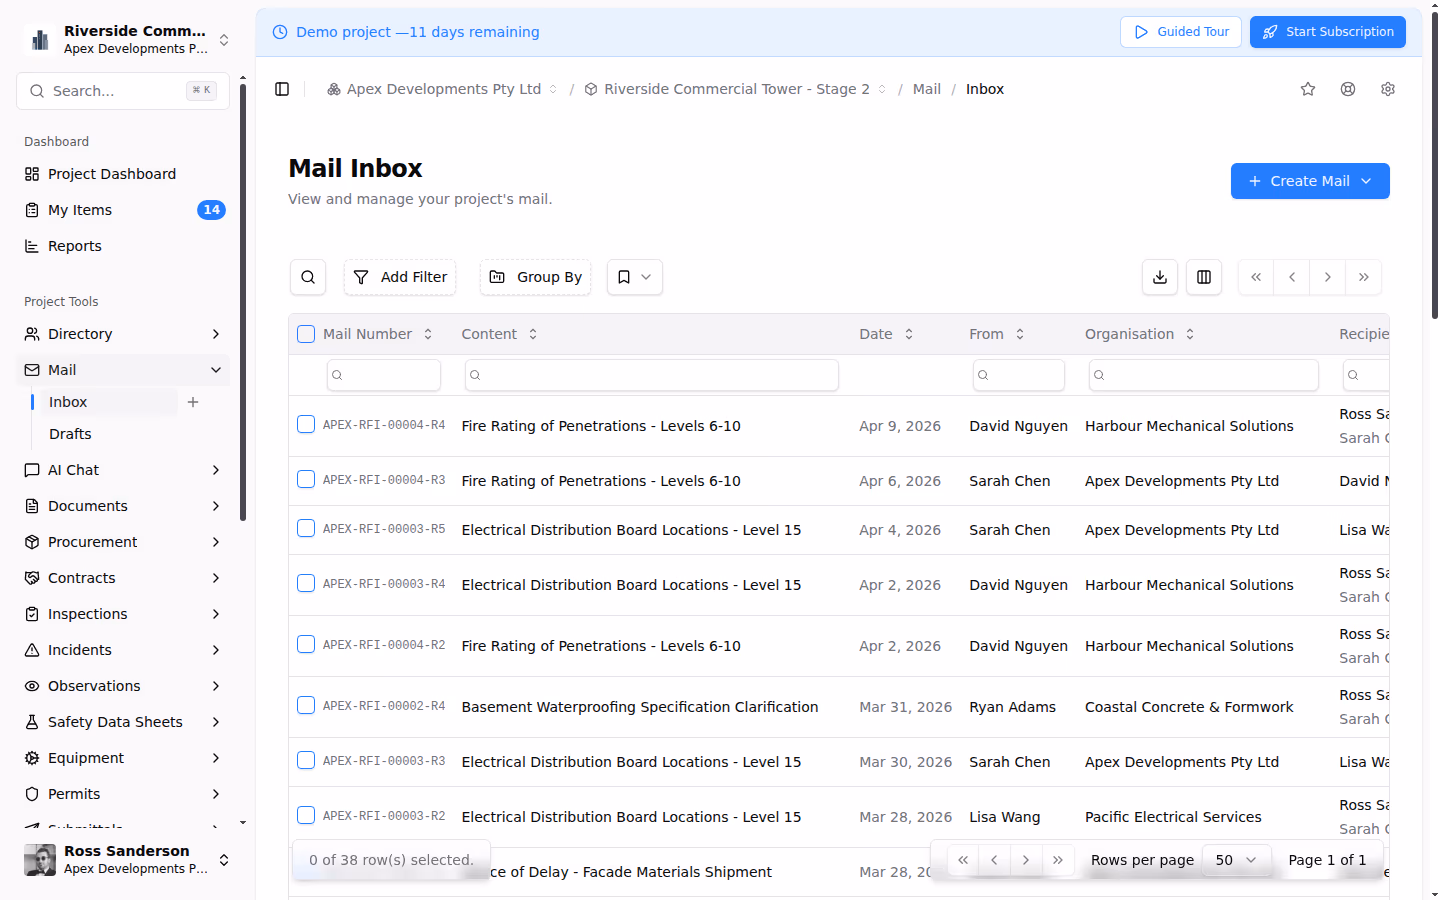This screenshot has height=900, width=1440.
Task: Check the checkbox for mail APEX-RFI-00004-R4
Action: [306, 424]
